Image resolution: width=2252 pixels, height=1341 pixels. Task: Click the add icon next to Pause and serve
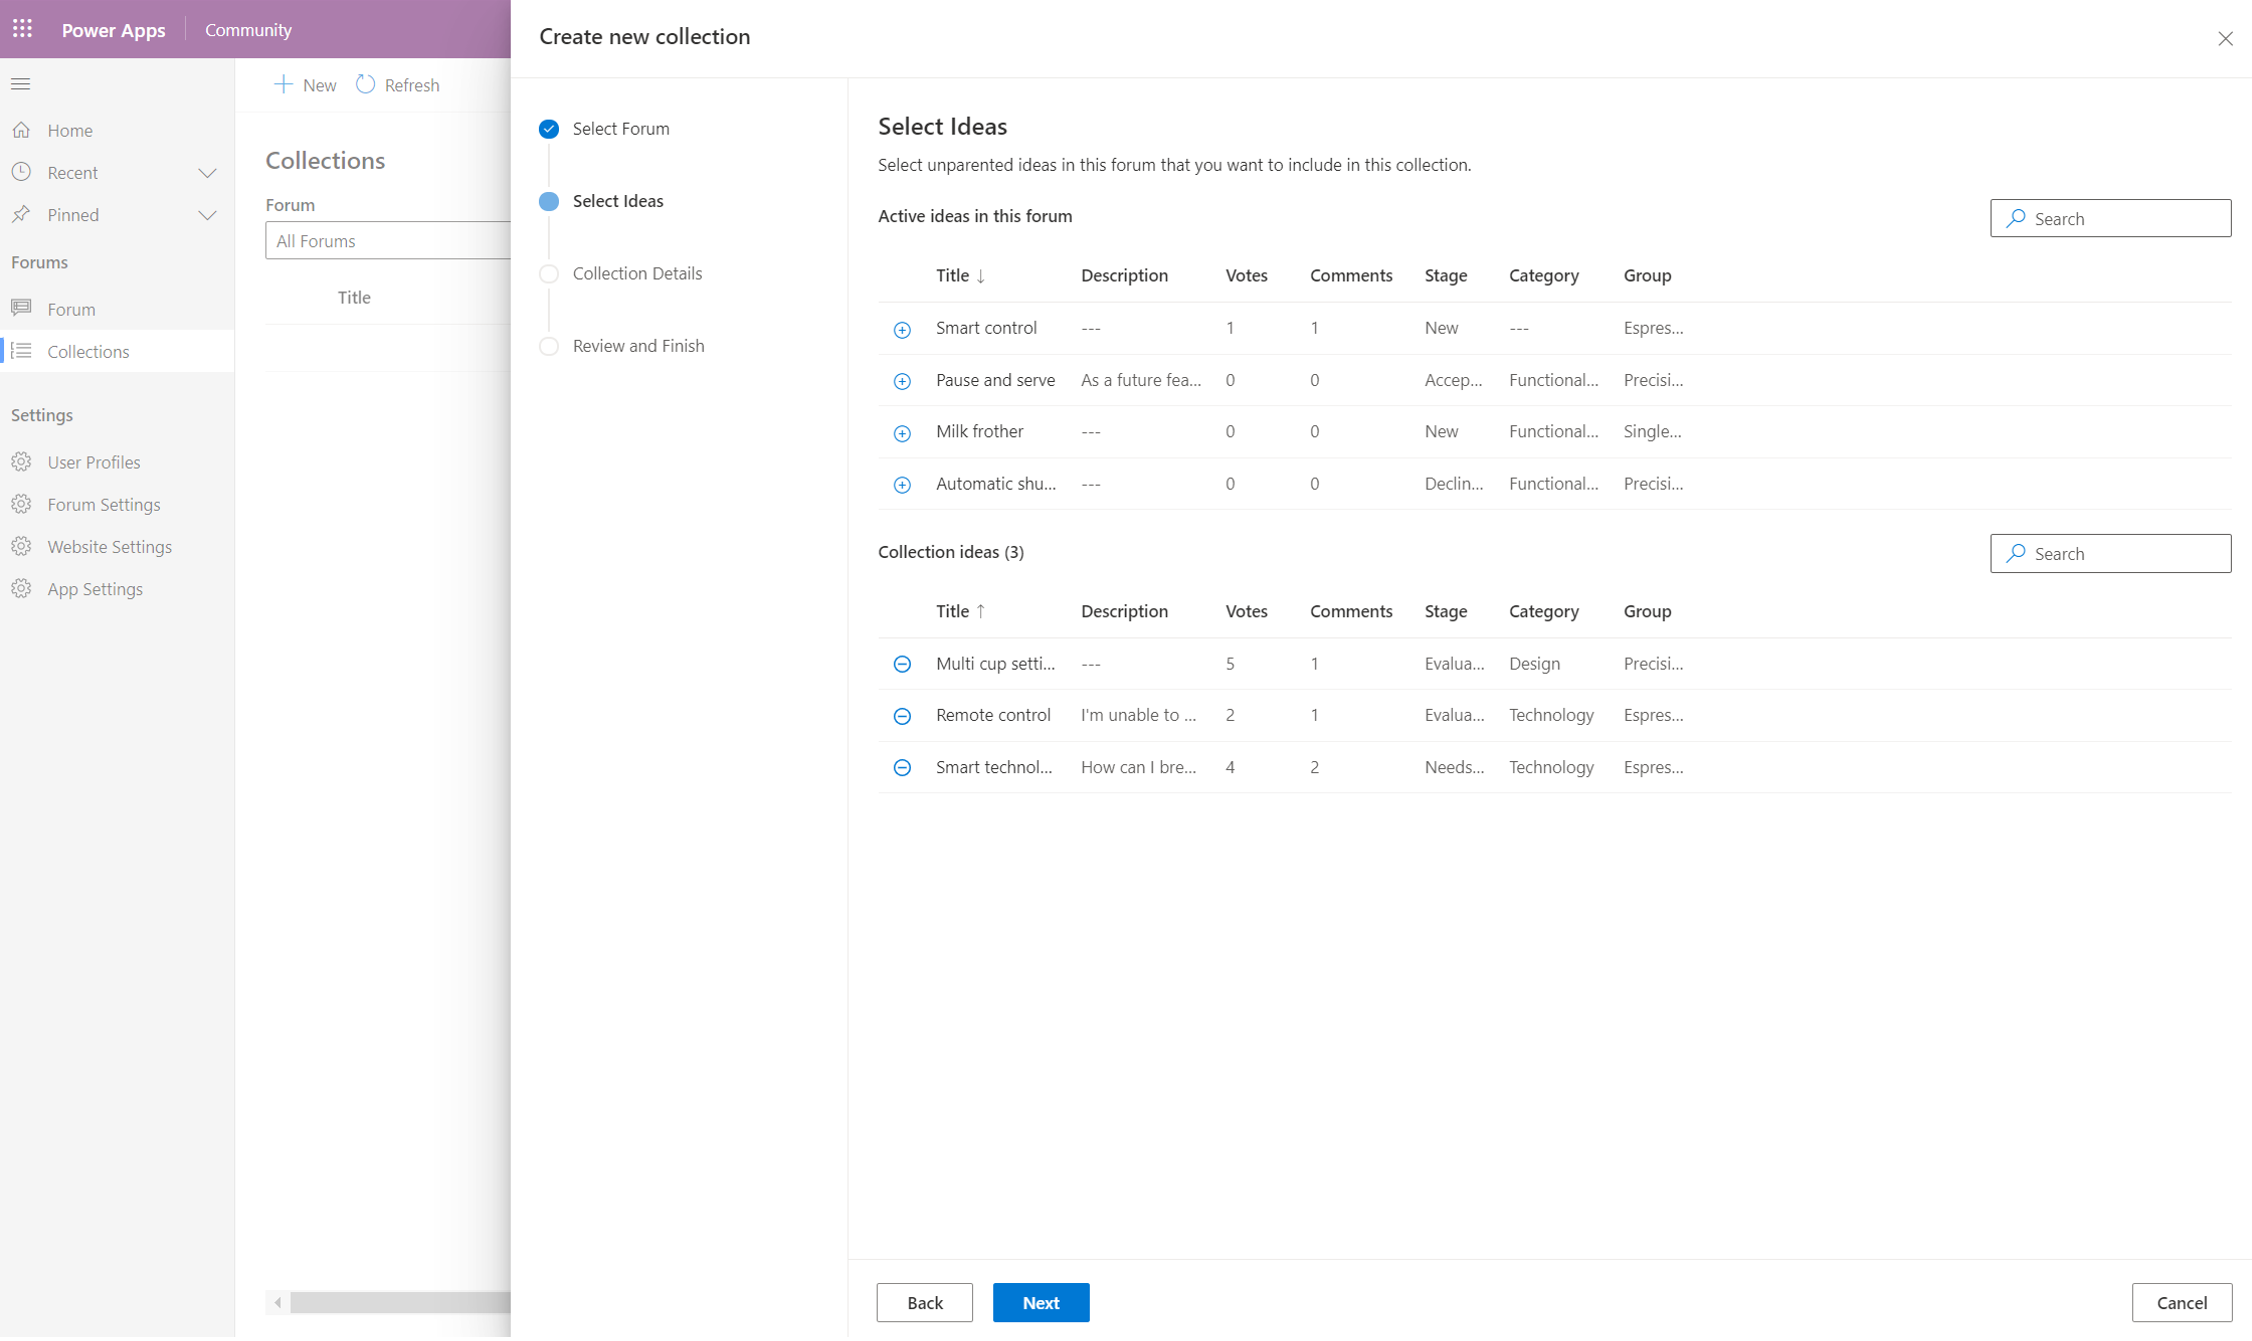pos(902,380)
